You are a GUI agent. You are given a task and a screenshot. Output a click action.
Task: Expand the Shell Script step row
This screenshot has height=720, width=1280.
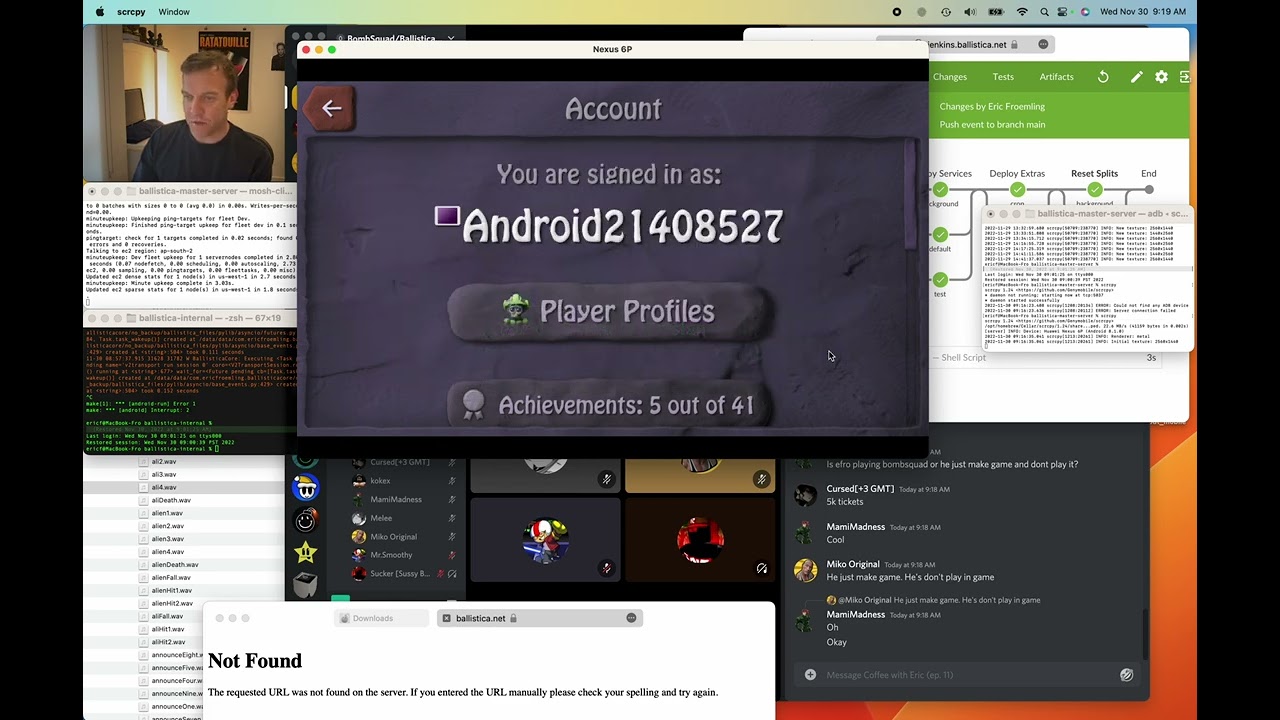pyautogui.click(x=1045, y=357)
